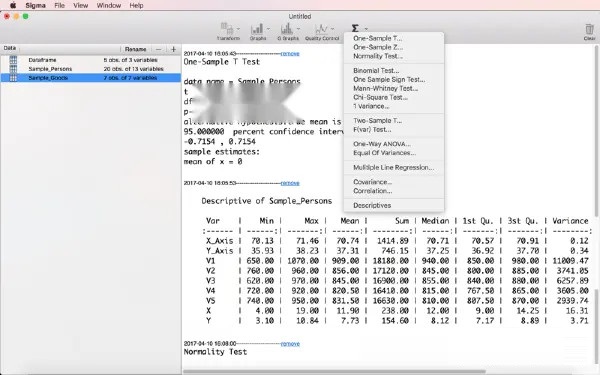Open the Apple menu
This screenshot has height=375, width=600.
13,5
